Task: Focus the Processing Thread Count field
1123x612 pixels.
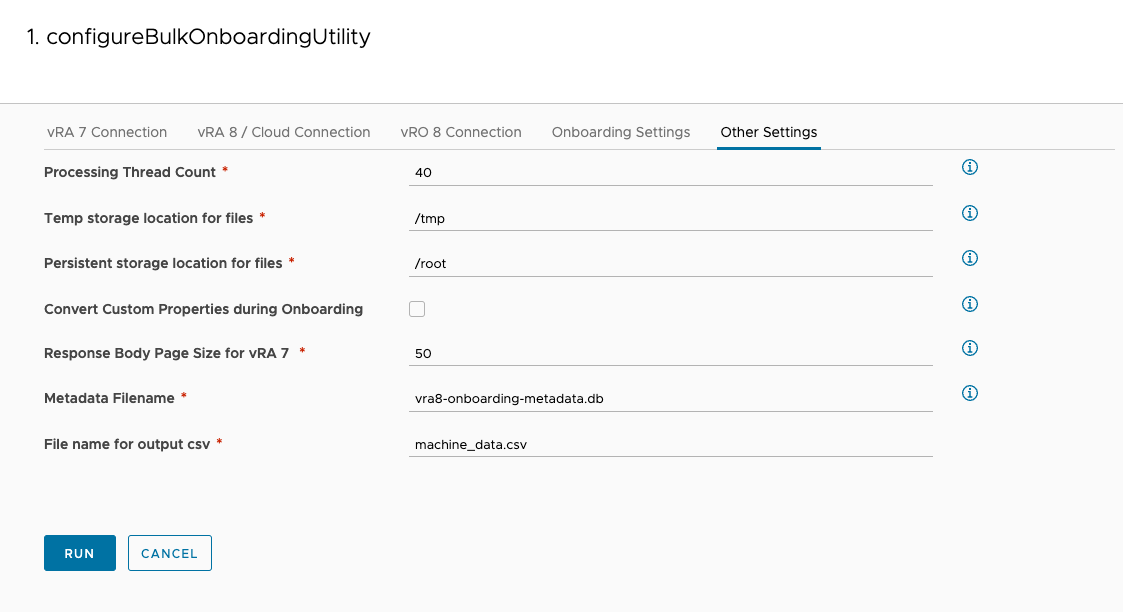Action: (670, 173)
